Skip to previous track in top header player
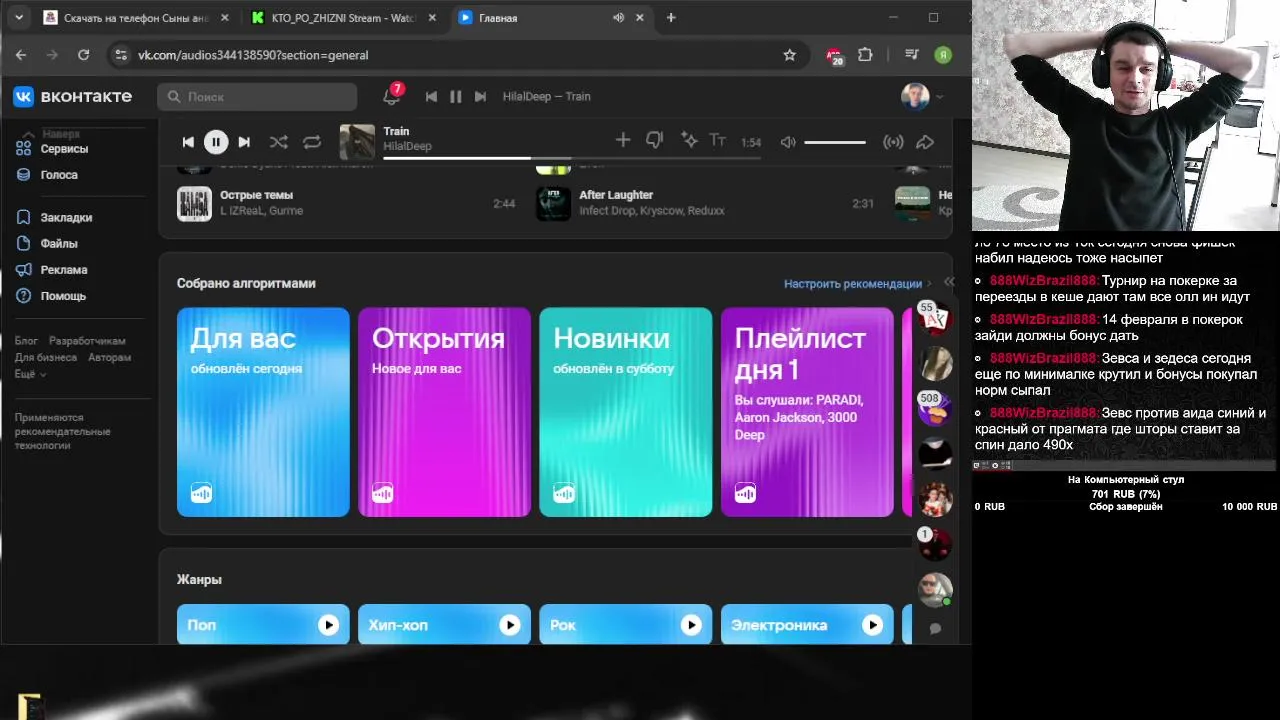Screen dimensions: 1280x720 [x=431, y=97]
